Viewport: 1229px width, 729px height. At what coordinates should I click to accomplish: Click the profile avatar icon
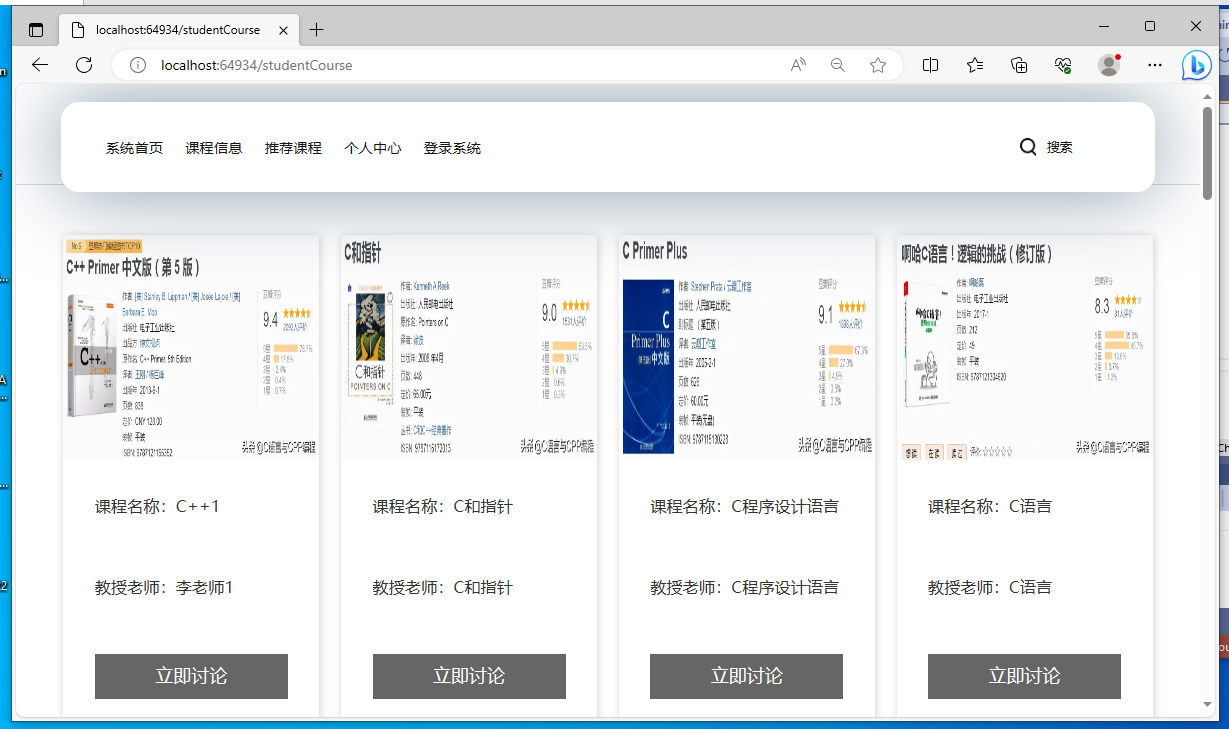tap(1109, 65)
